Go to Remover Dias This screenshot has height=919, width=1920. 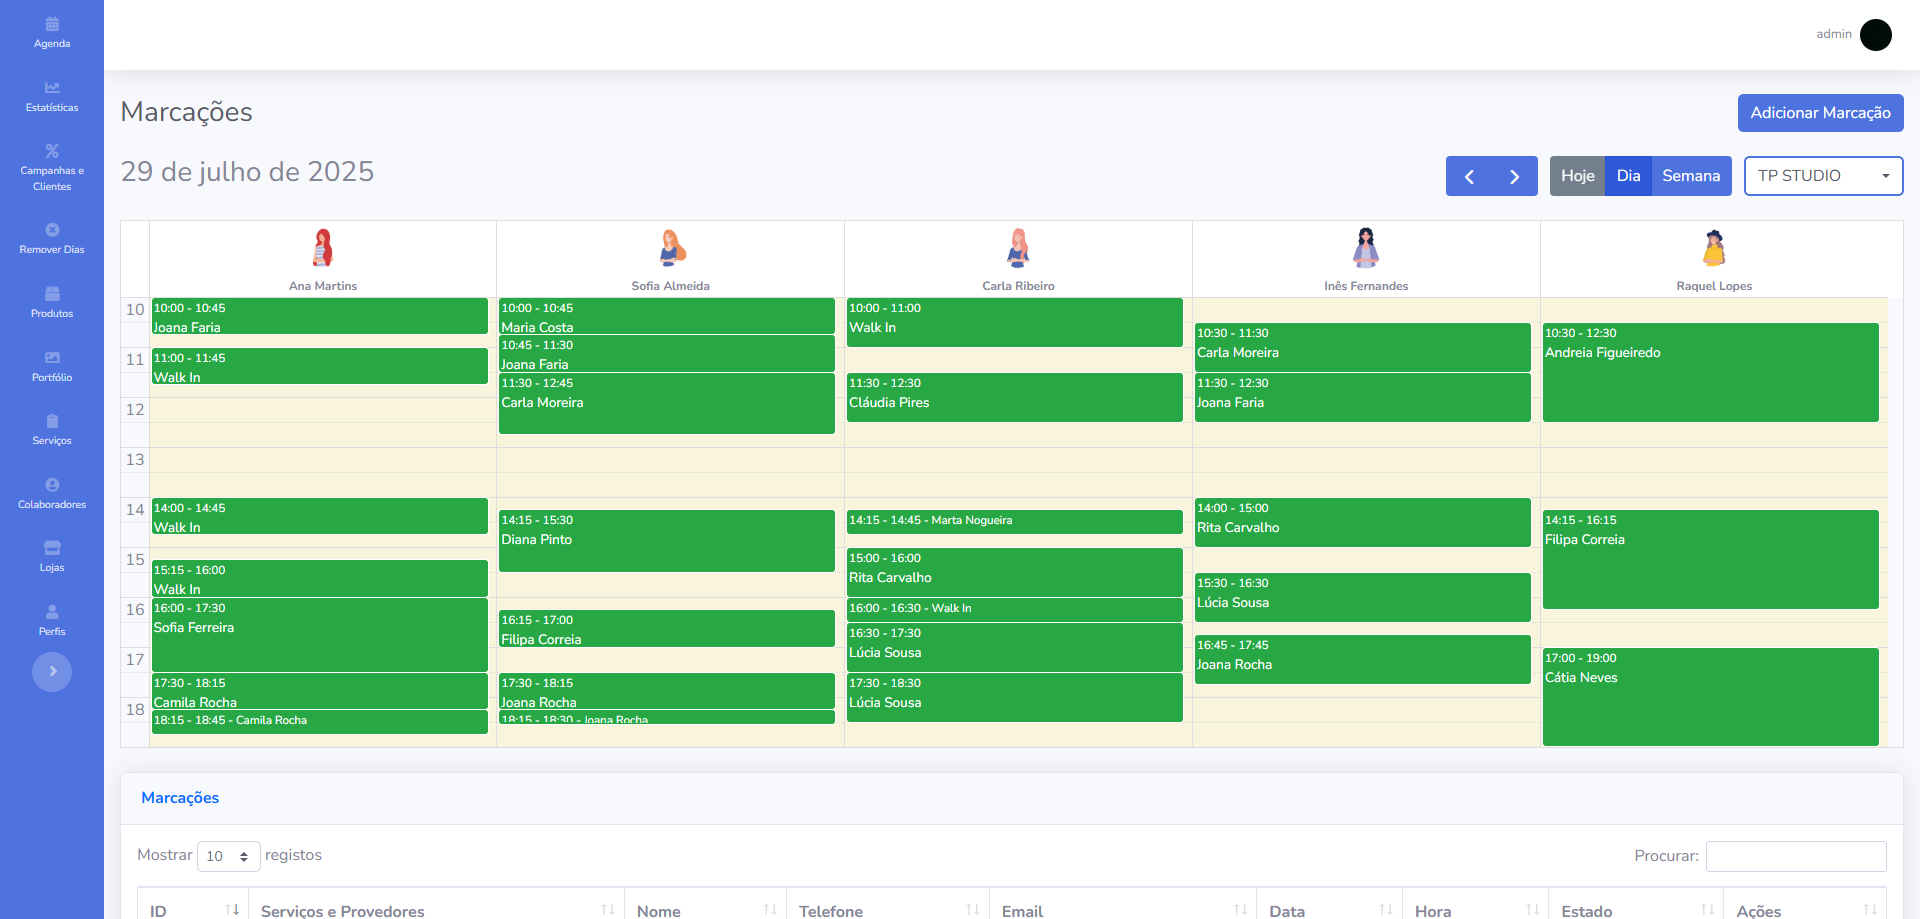coord(52,239)
